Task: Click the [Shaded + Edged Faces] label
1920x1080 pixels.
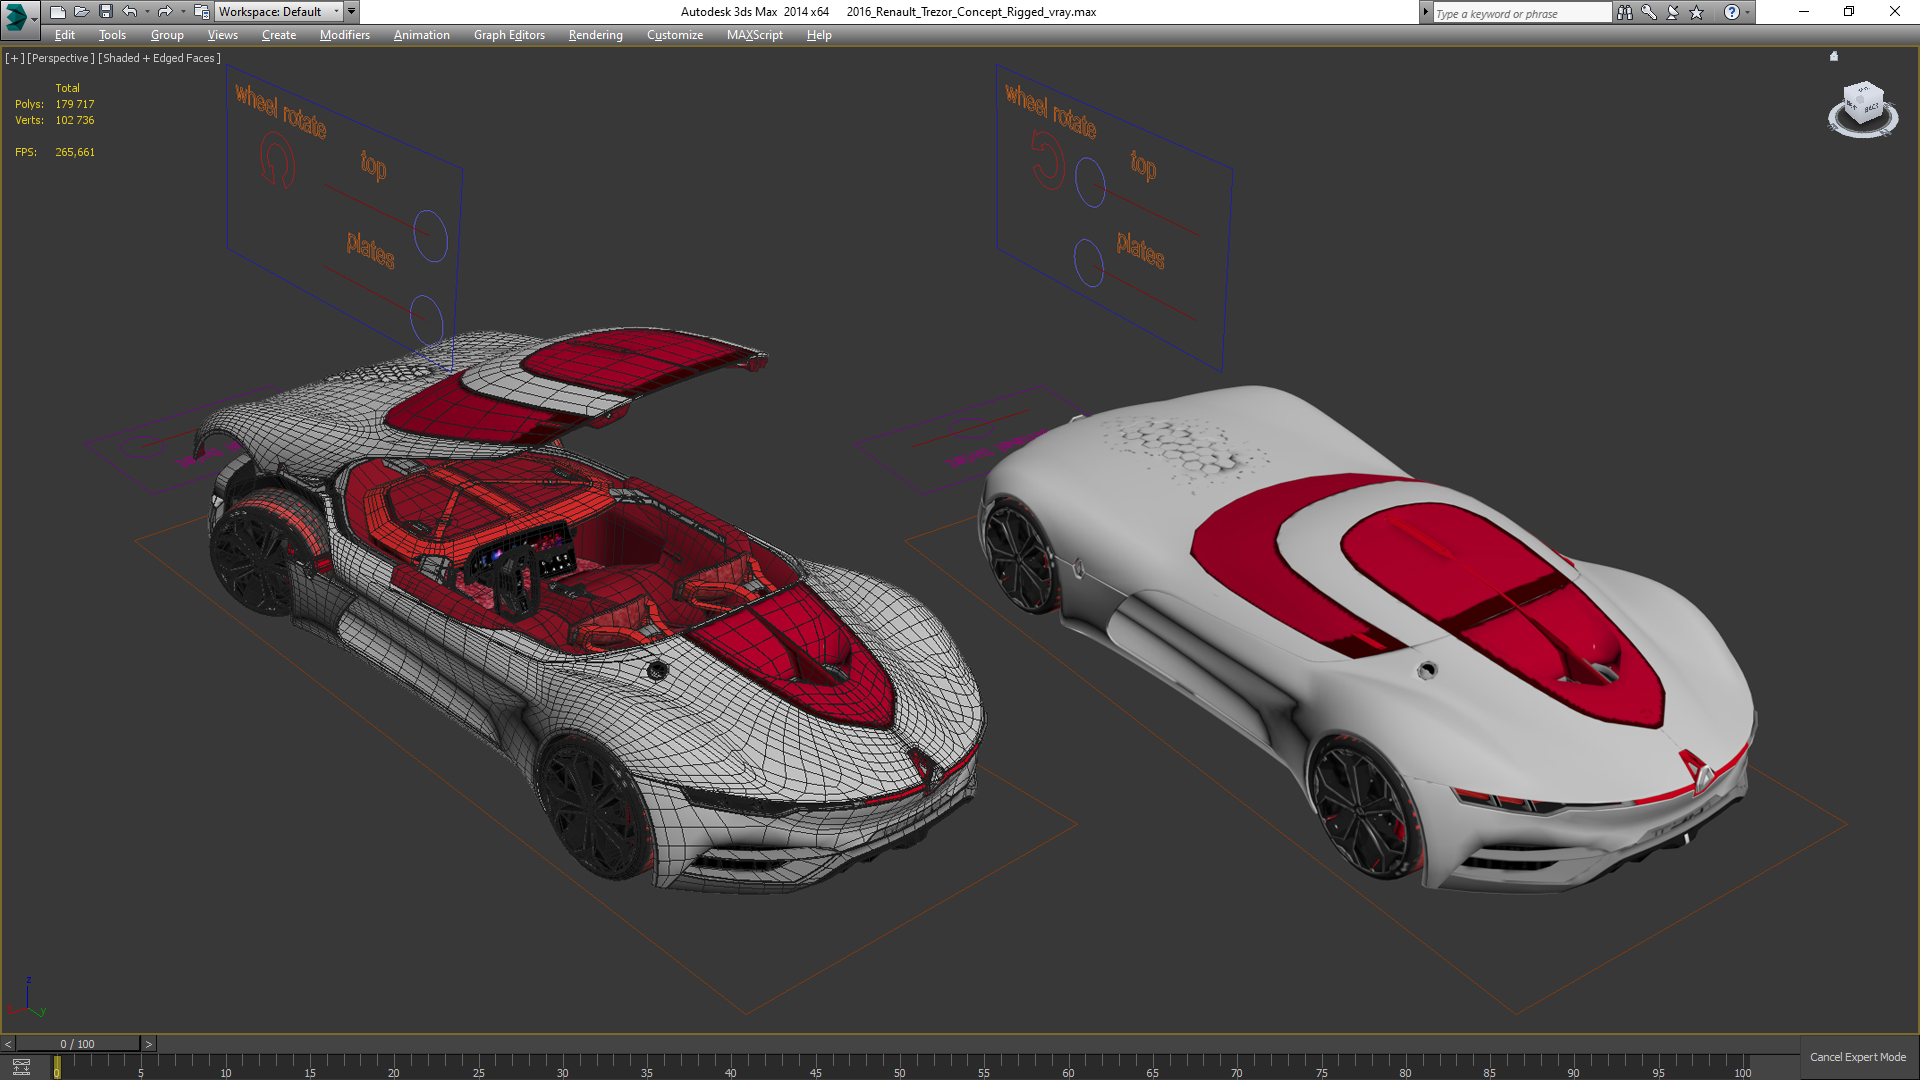Action: [x=159, y=58]
